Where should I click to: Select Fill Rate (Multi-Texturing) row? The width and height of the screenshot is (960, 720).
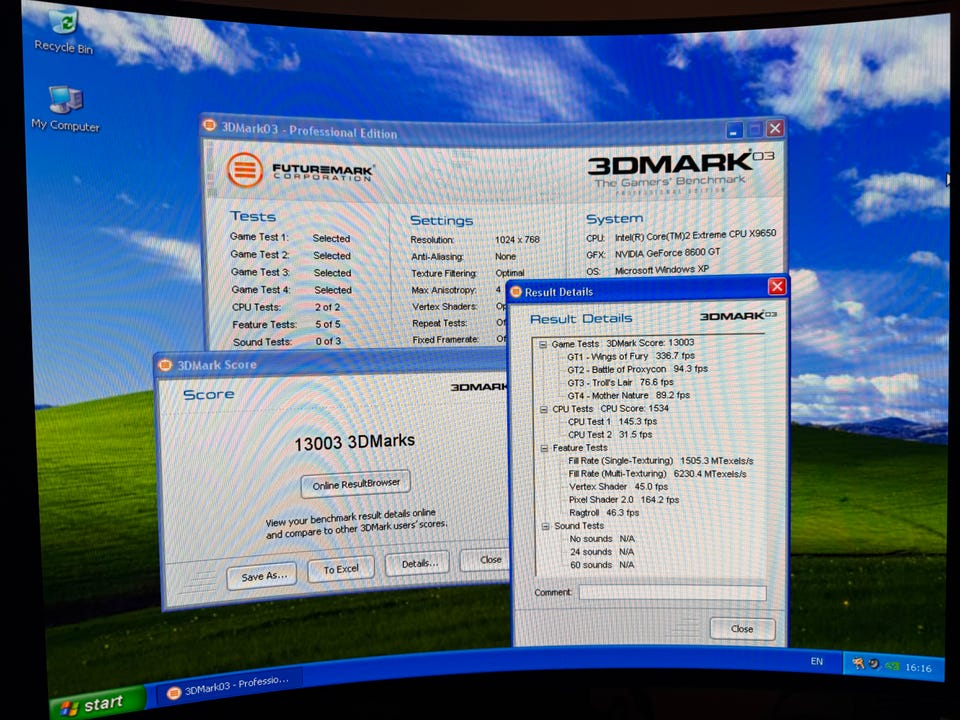click(x=658, y=473)
